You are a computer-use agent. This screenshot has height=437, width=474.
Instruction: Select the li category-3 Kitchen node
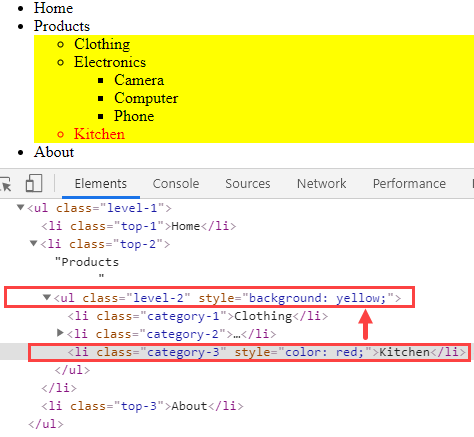pos(266,352)
